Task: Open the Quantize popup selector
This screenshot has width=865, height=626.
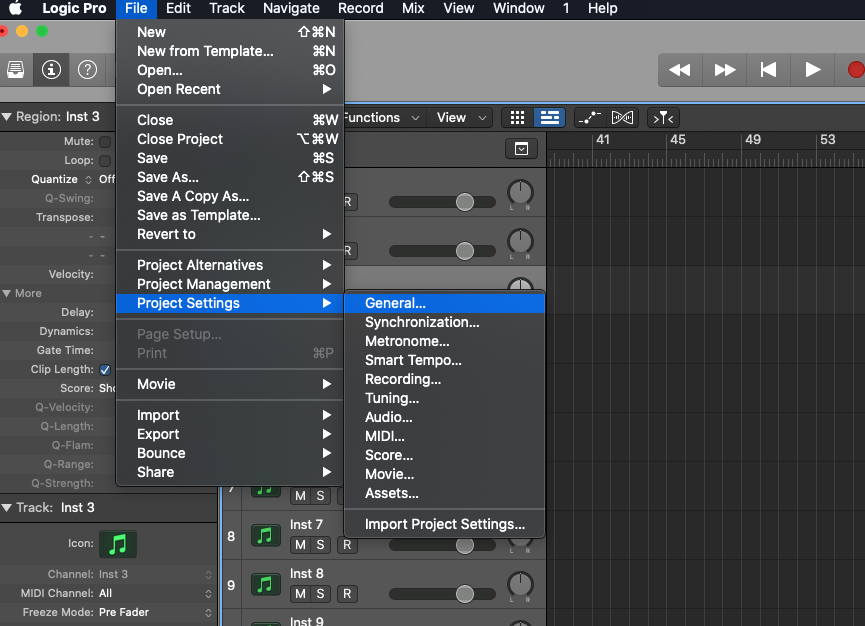Action: point(88,180)
